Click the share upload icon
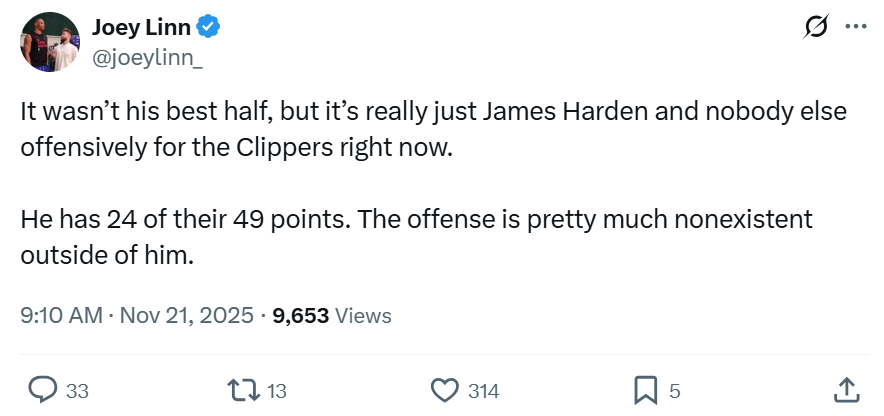 pos(844,390)
